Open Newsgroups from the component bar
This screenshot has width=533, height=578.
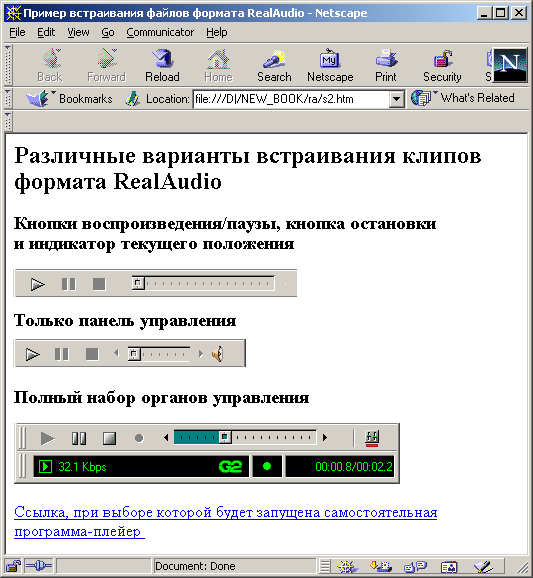coord(415,566)
